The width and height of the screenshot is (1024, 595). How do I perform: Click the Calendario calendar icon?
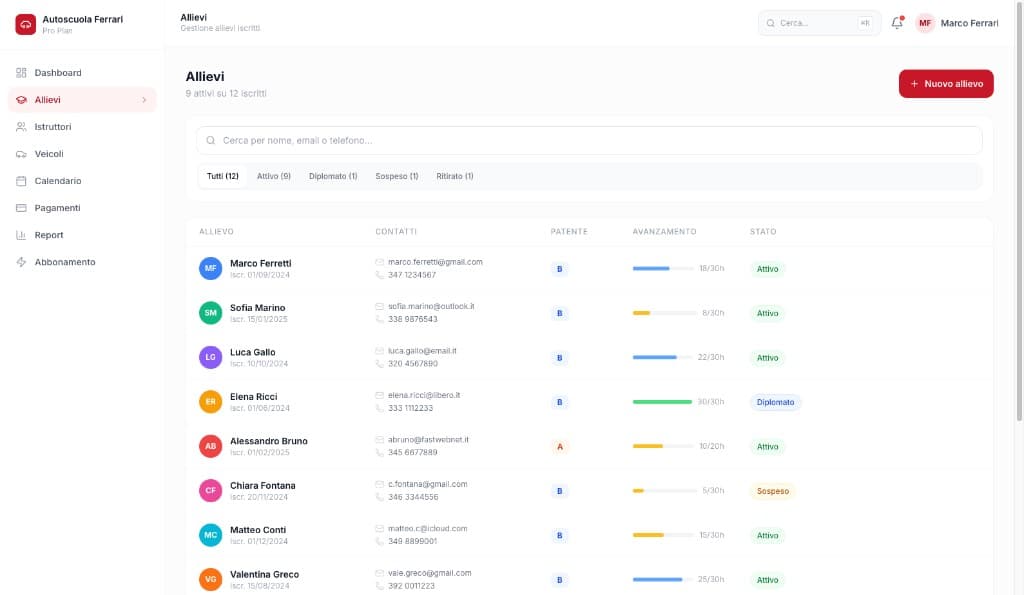(x=22, y=181)
